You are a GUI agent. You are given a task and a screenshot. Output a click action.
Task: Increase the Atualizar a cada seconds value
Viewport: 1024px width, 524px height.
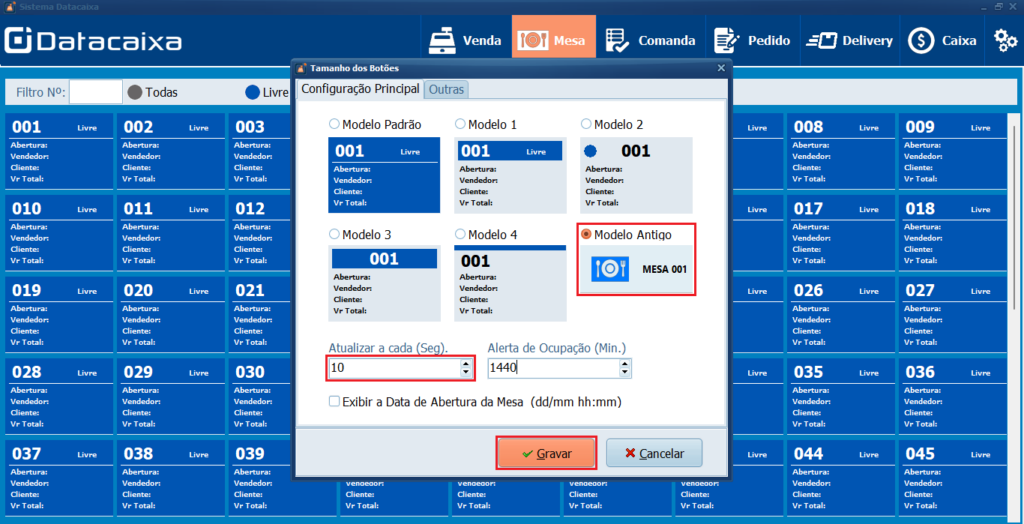pos(466,364)
